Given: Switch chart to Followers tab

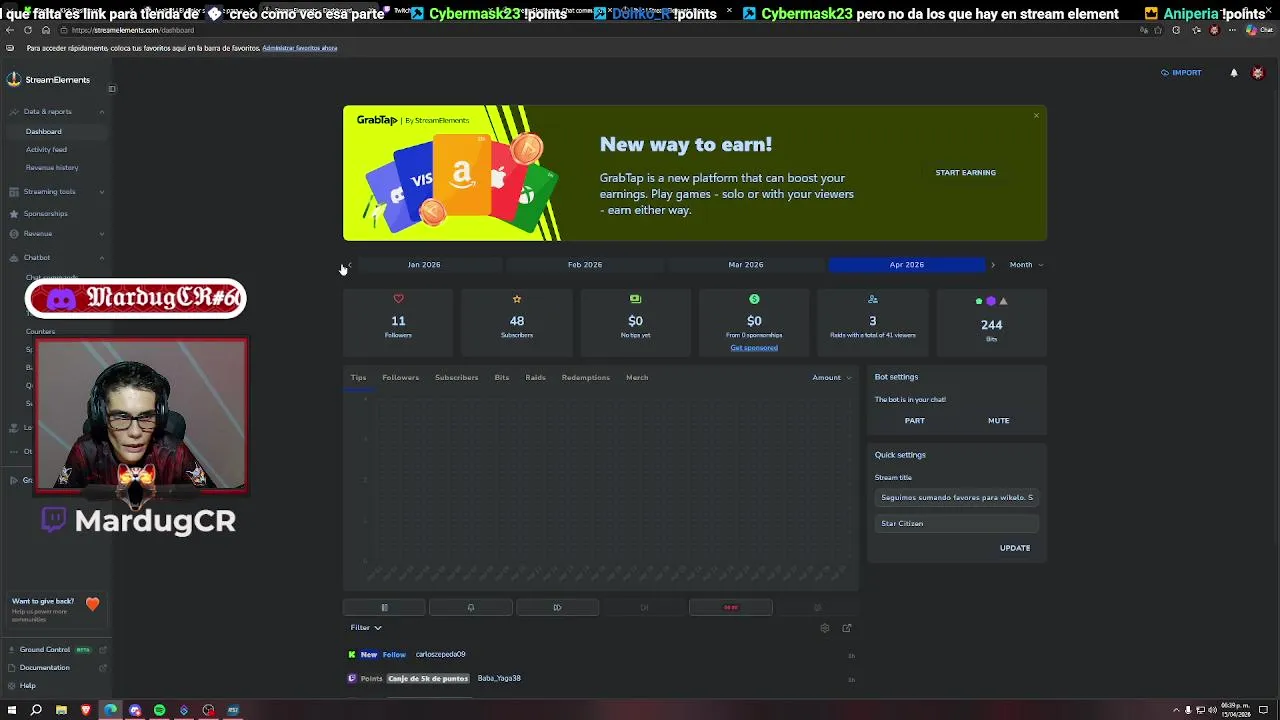Looking at the screenshot, I should point(400,378).
